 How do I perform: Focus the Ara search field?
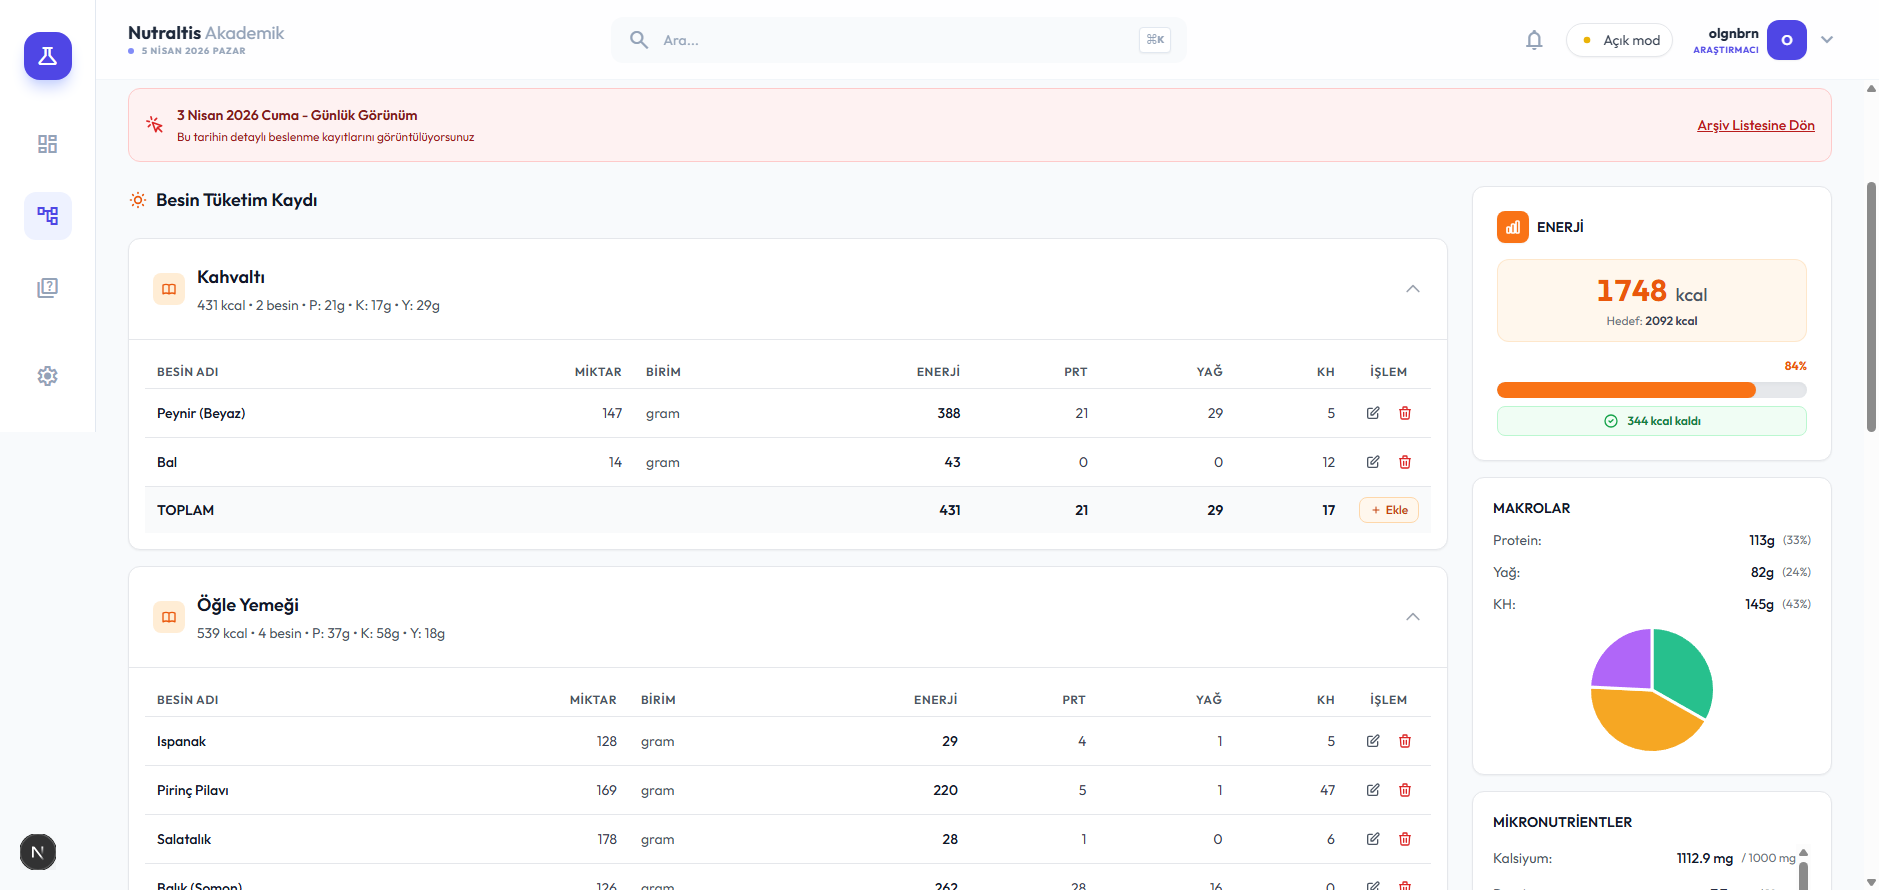click(x=898, y=40)
